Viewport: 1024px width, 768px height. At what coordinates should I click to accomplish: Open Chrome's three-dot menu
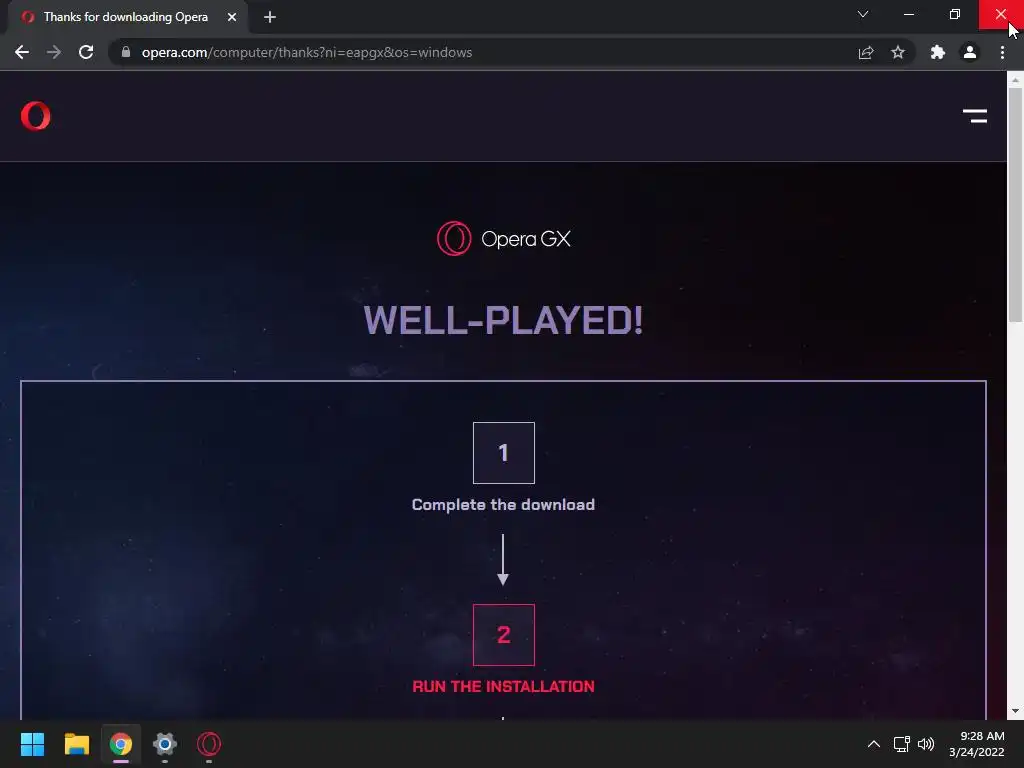tap(1002, 52)
